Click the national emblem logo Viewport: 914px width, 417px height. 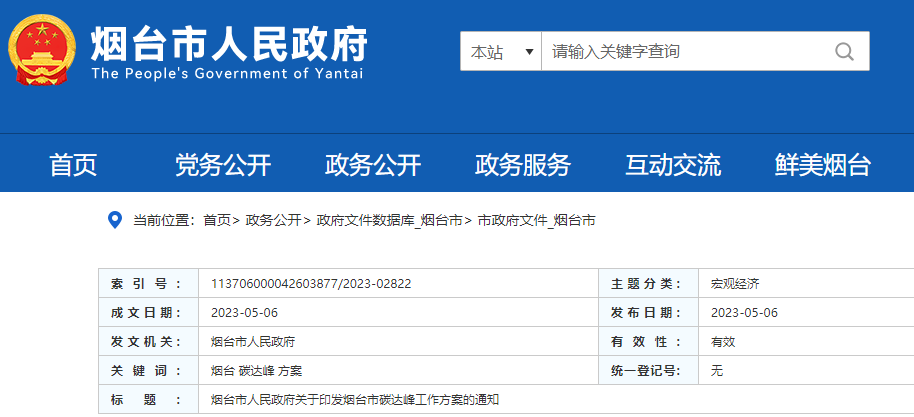[x=42, y=51]
